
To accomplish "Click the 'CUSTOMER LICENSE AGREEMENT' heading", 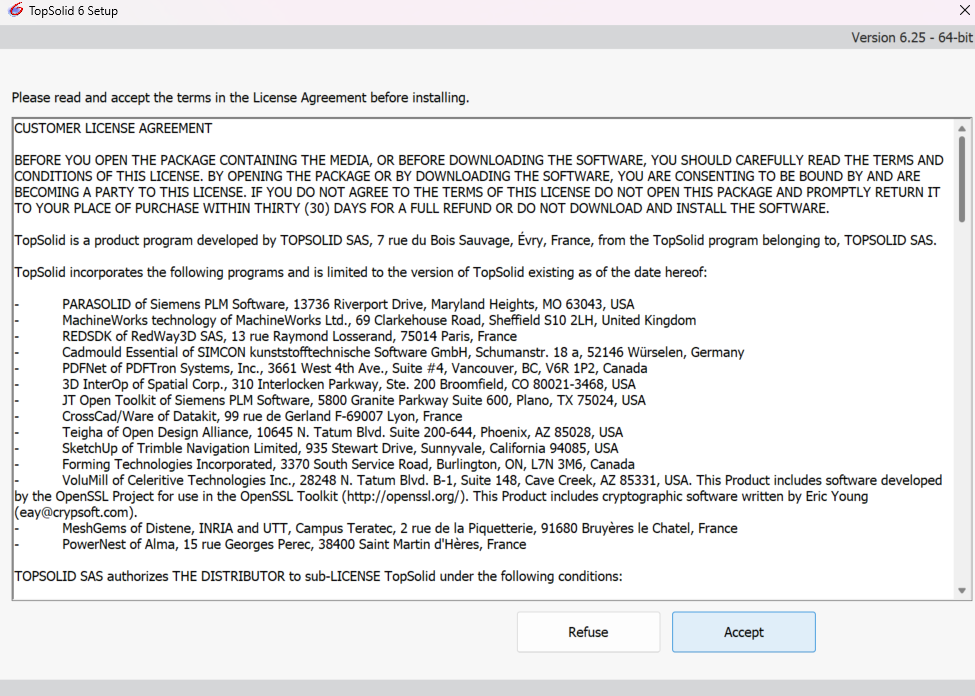I will [113, 128].
